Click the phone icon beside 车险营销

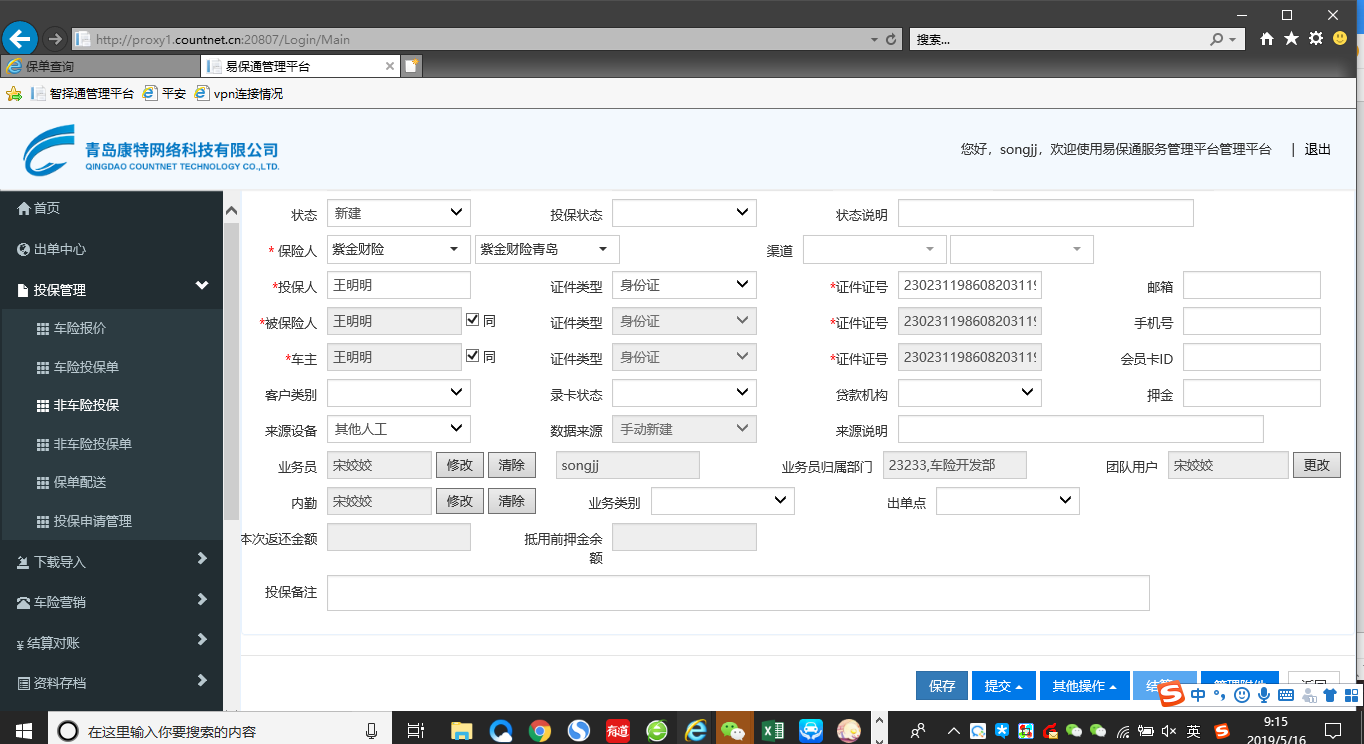24,603
